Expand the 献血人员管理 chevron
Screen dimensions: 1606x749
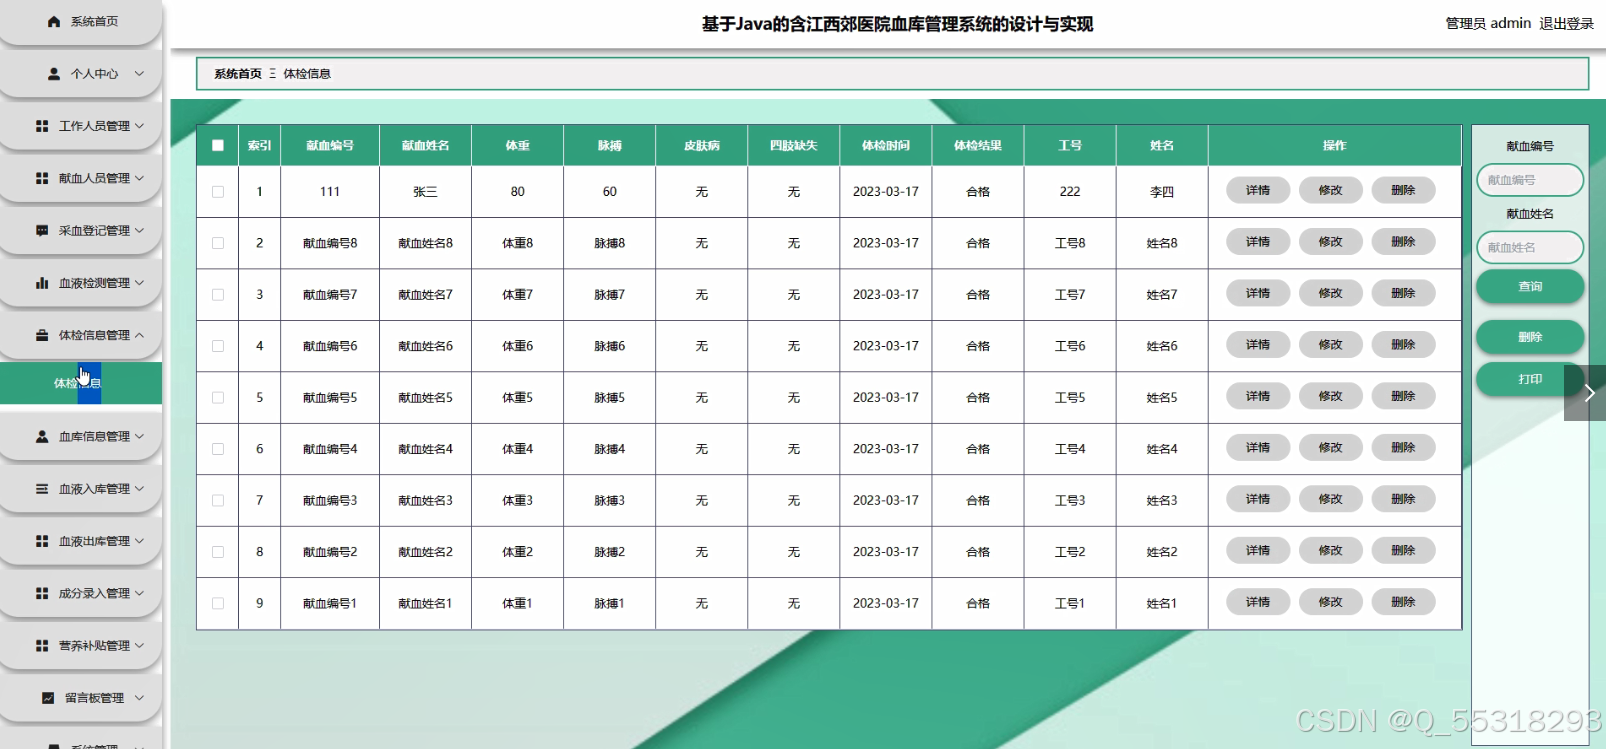click(139, 178)
